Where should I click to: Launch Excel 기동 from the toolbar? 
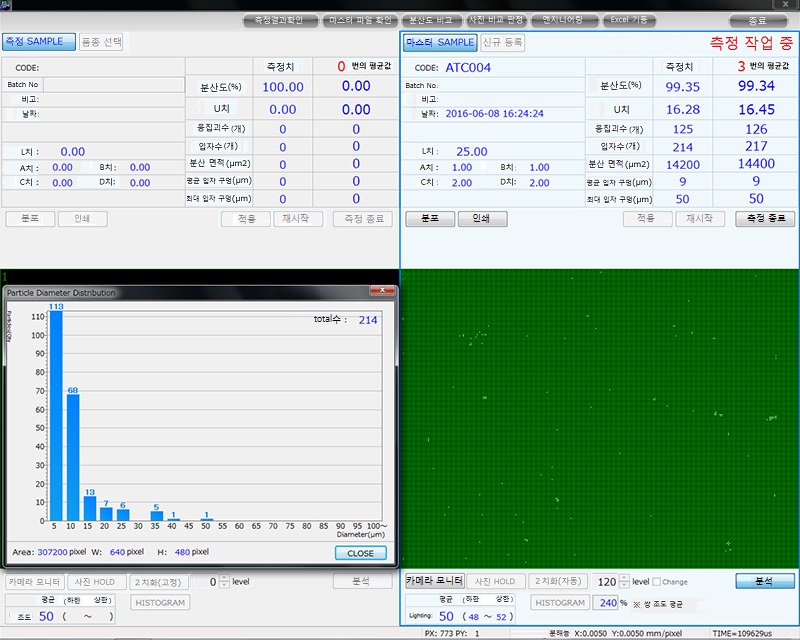(x=630, y=20)
